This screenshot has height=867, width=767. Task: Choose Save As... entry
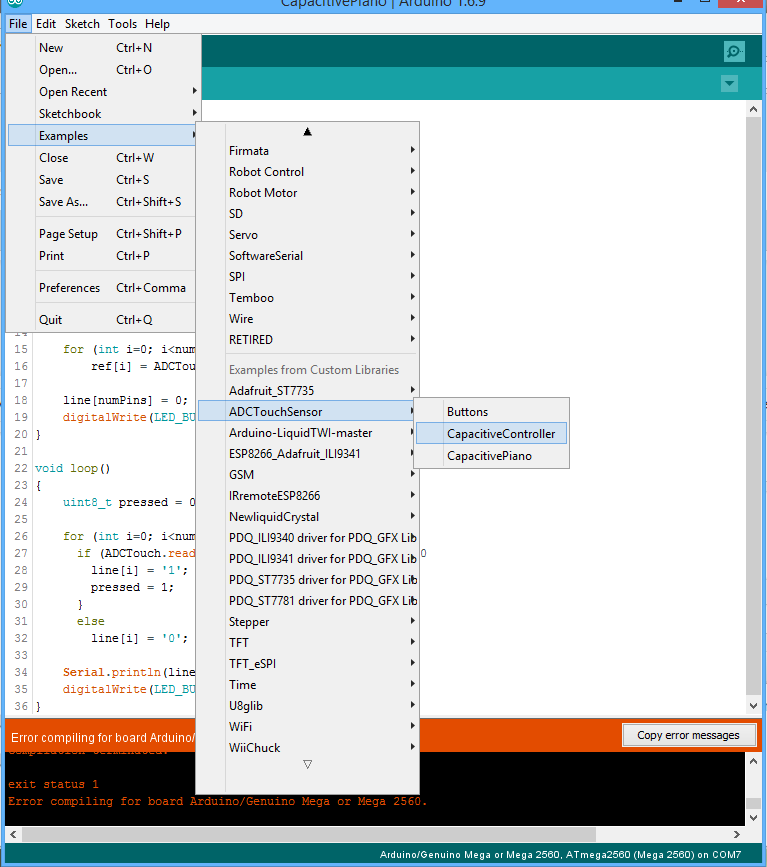(103, 202)
